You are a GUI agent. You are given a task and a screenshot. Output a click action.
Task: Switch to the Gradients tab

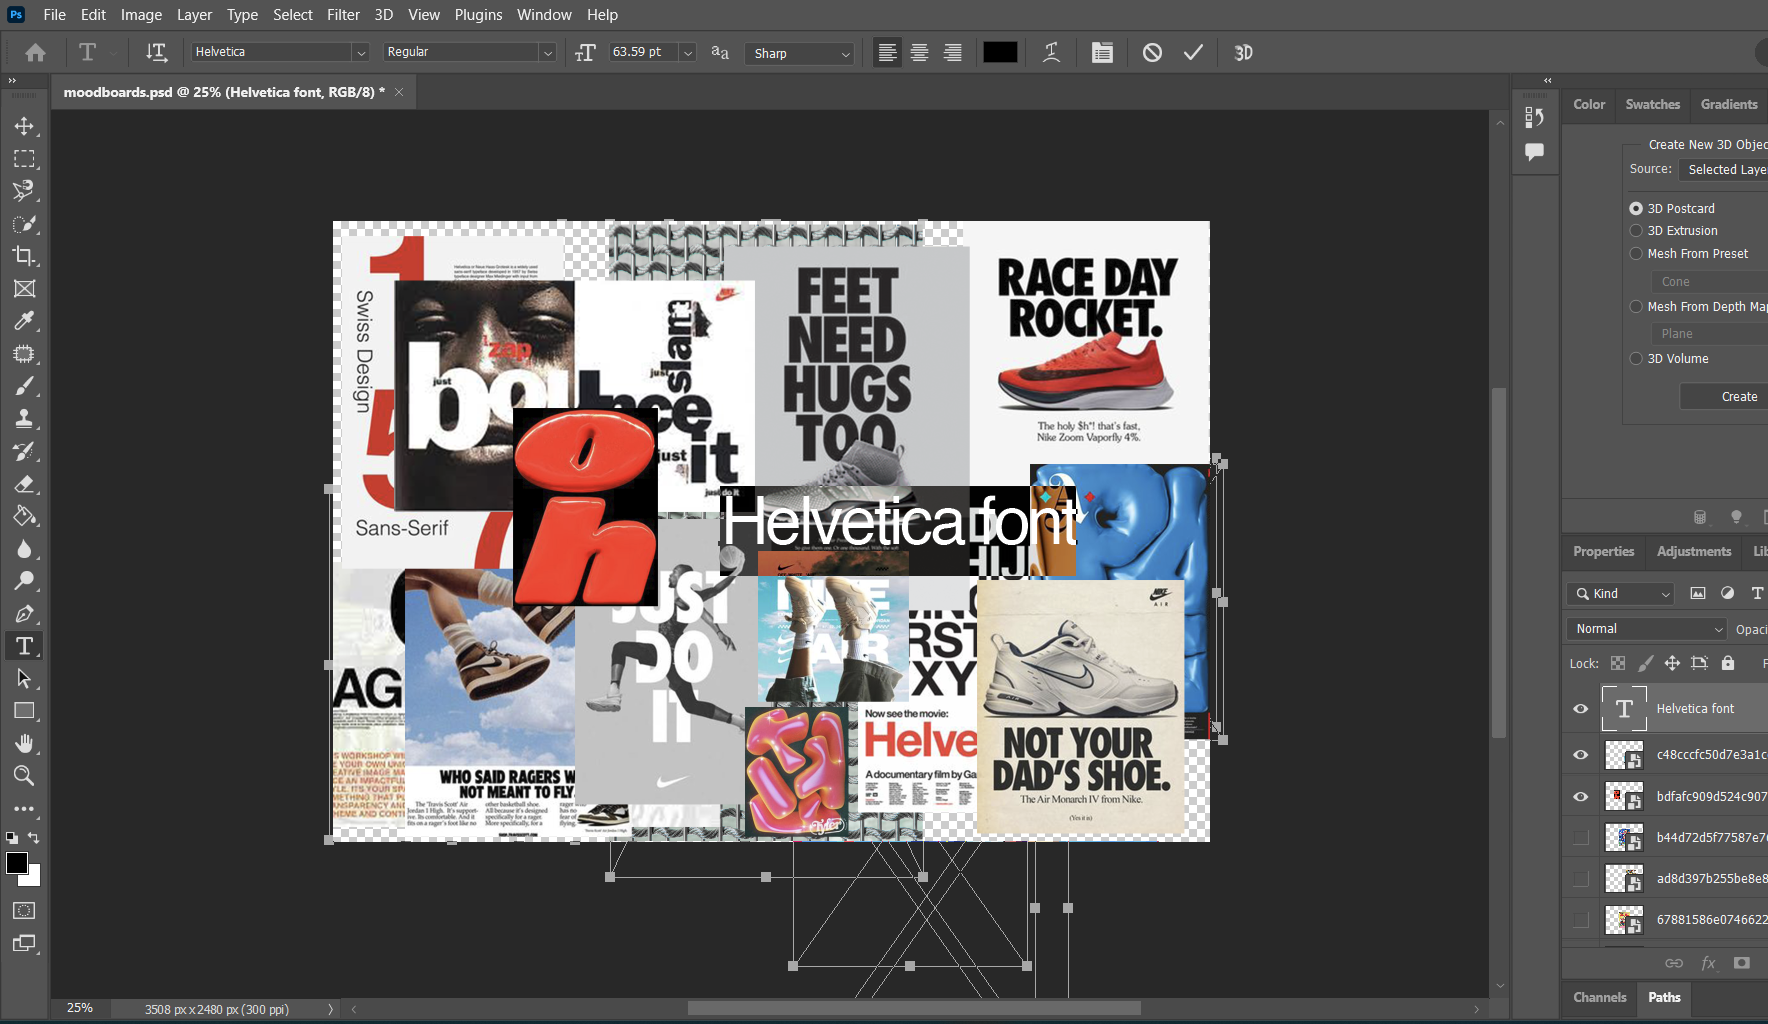(x=1729, y=104)
